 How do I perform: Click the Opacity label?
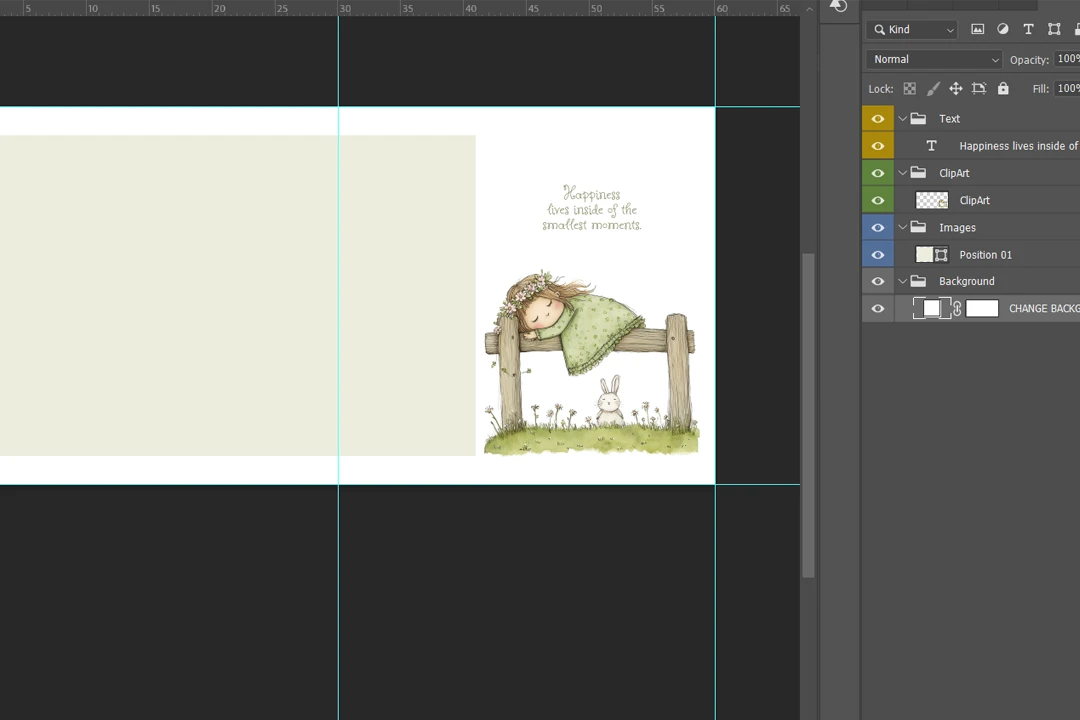point(1029,60)
